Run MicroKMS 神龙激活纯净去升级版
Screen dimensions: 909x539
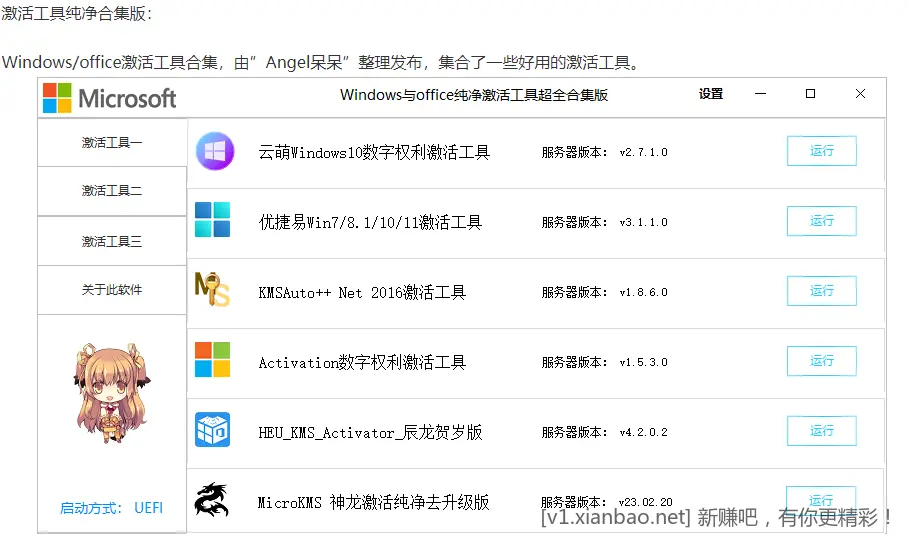point(821,500)
